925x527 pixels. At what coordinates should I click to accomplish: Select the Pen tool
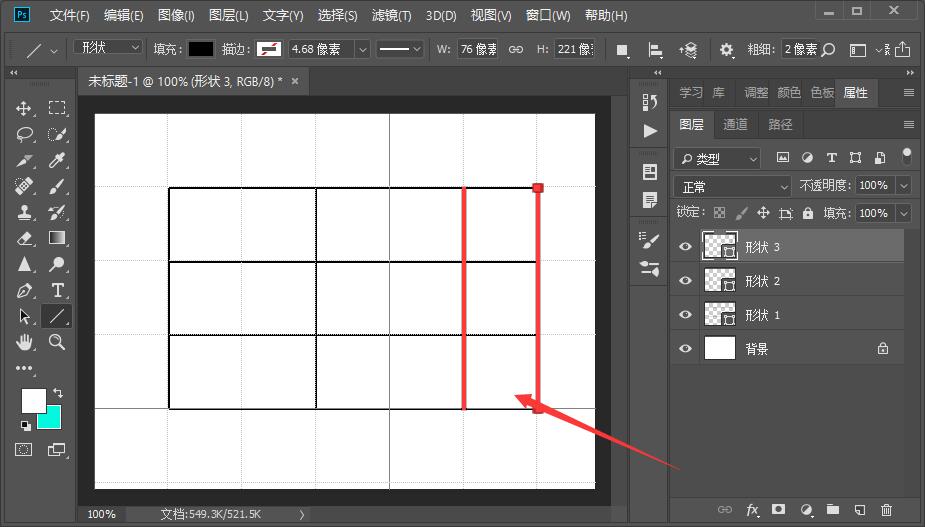24,290
